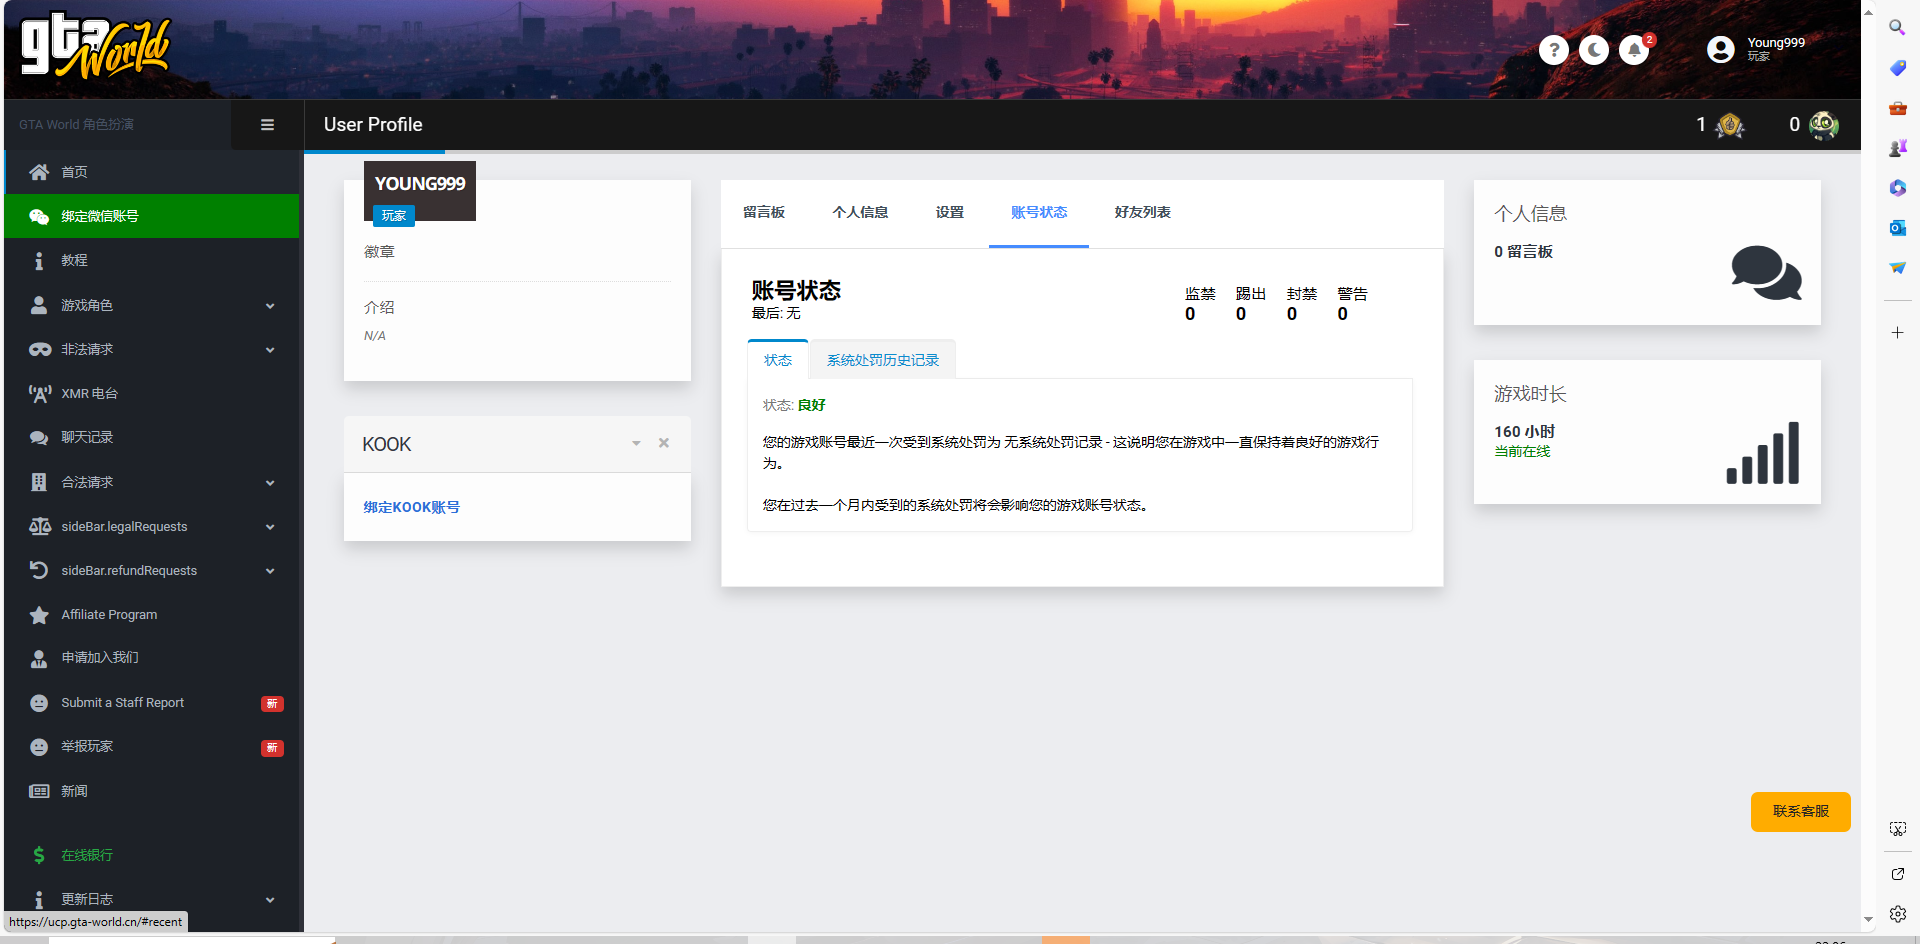Switch to the 个人信息 tab

point(860,212)
